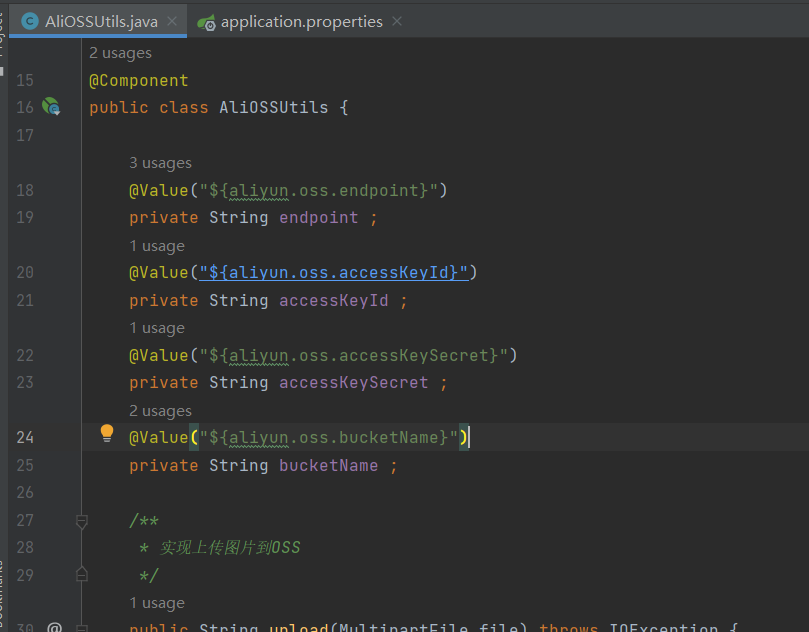Click the Java class icon on AliOSSUtils tab

30,21
